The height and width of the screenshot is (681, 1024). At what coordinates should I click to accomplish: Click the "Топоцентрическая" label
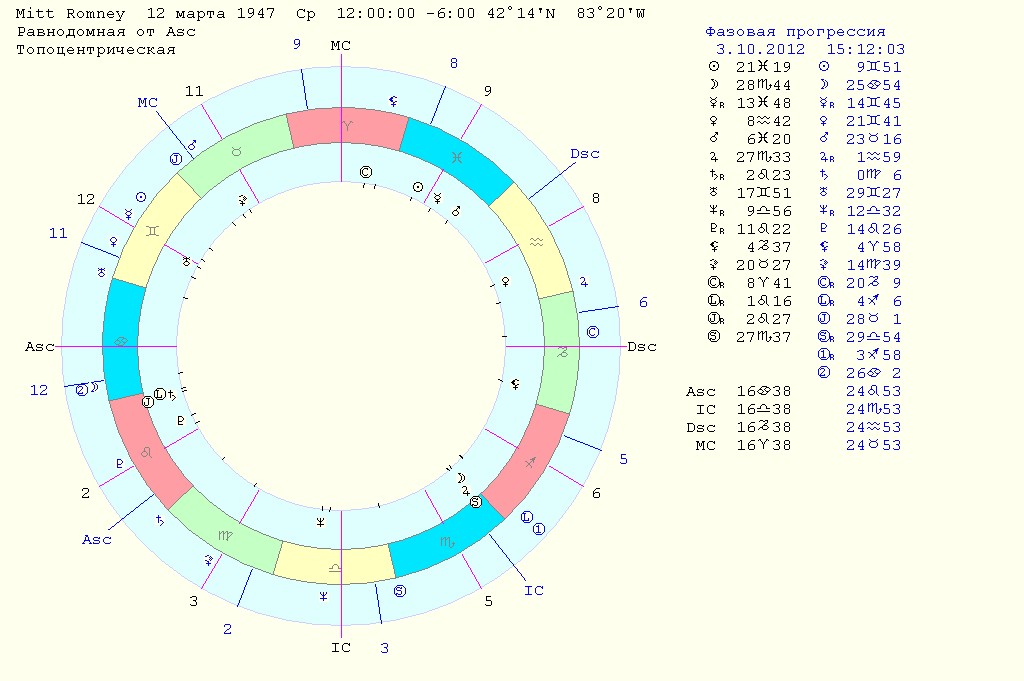coord(96,50)
